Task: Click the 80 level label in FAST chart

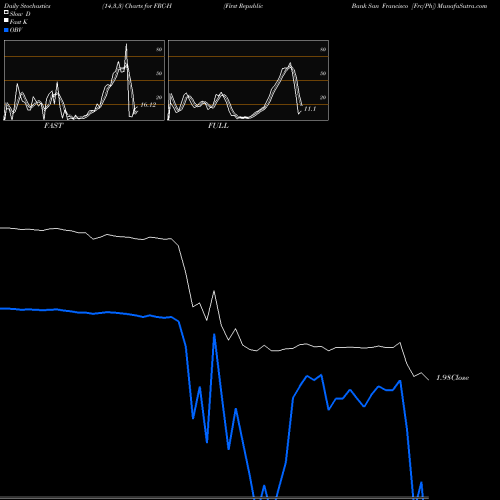Action: pyautogui.click(x=159, y=49)
